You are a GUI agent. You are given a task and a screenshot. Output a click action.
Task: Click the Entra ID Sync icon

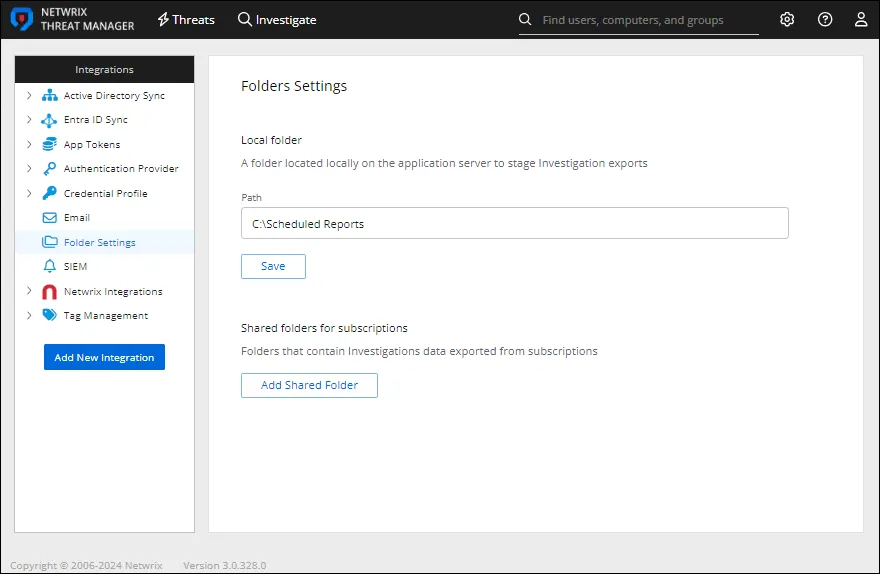pos(49,120)
